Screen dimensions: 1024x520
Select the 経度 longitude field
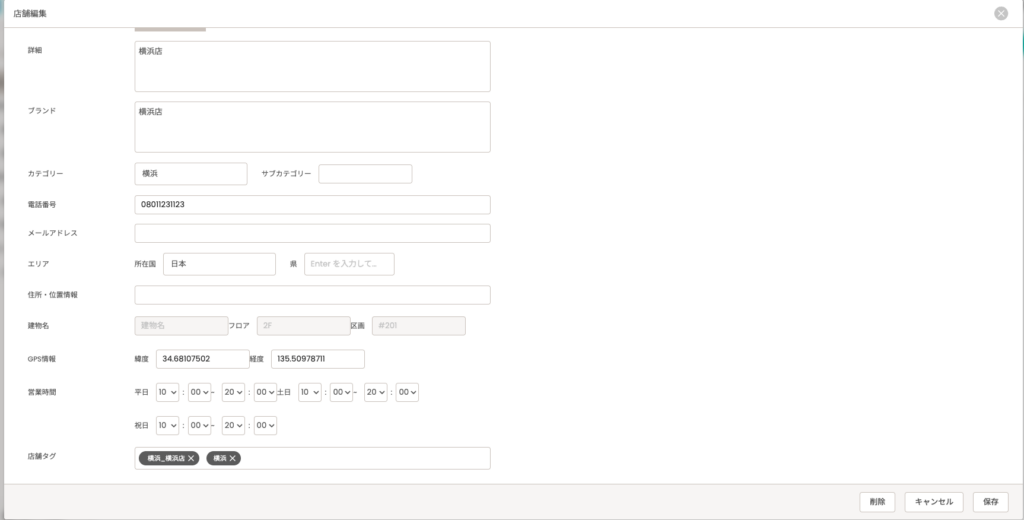tap(316, 359)
